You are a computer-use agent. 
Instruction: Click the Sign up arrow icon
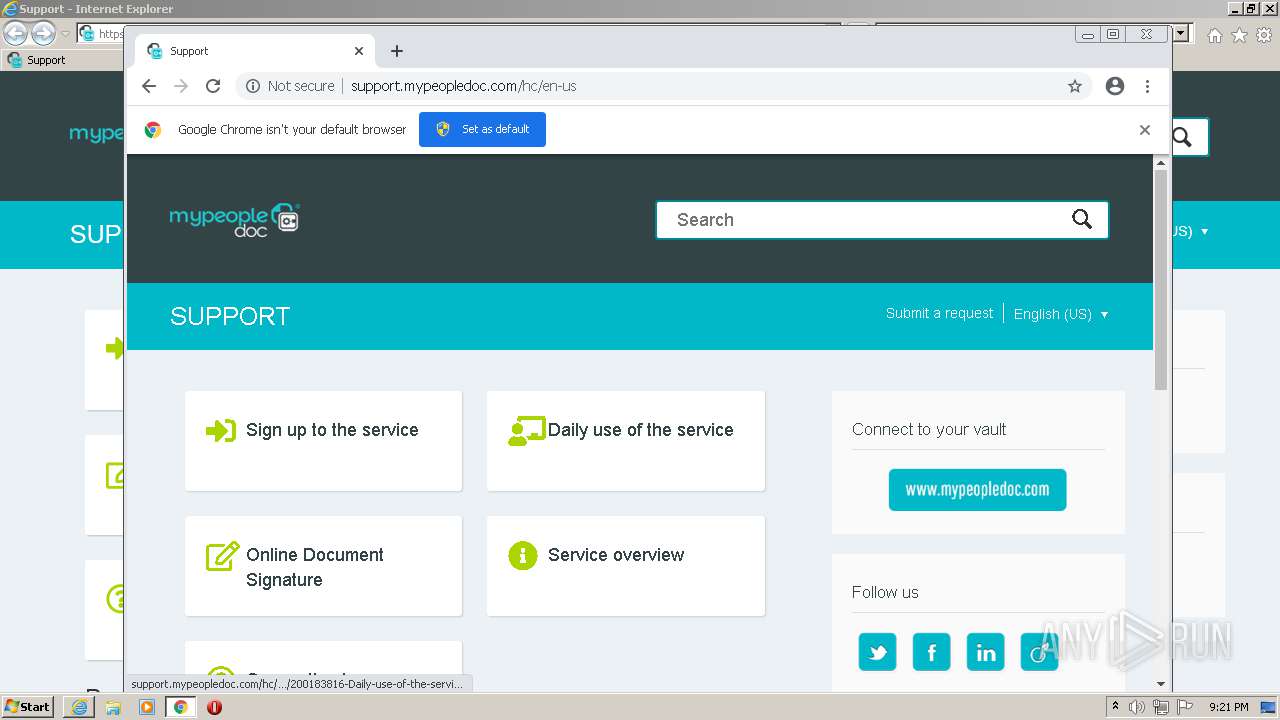coord(221,430)
